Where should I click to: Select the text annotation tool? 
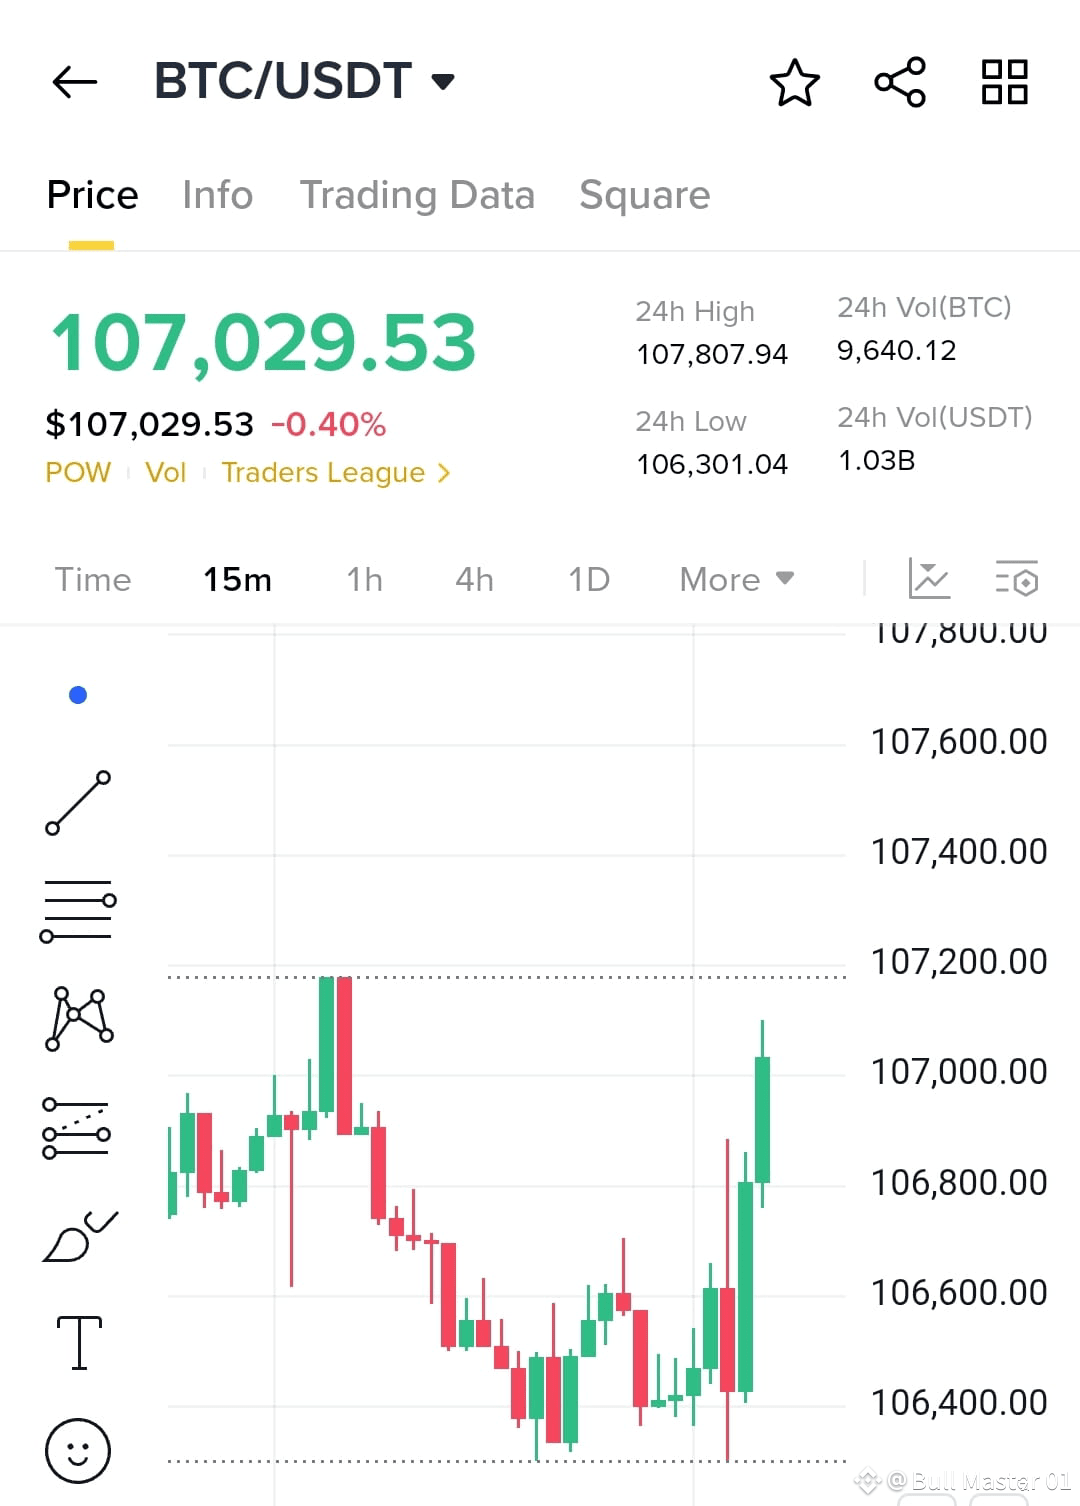point(78,1342)
